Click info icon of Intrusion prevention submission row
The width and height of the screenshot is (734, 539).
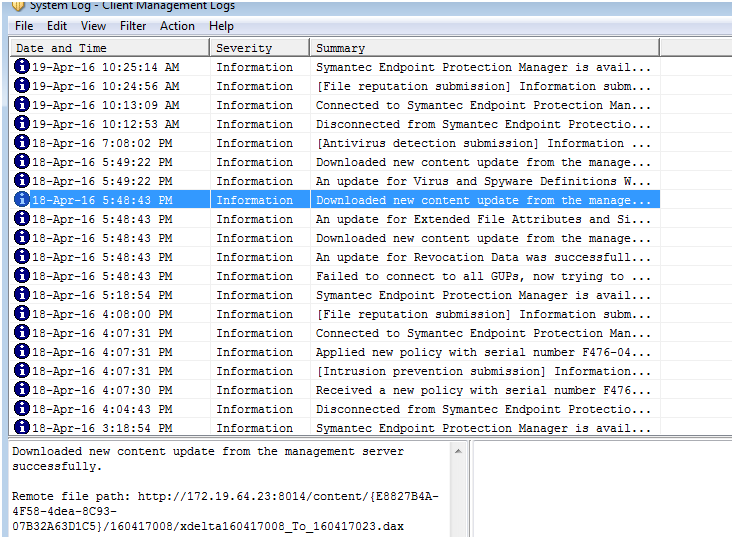pos(22,371)
